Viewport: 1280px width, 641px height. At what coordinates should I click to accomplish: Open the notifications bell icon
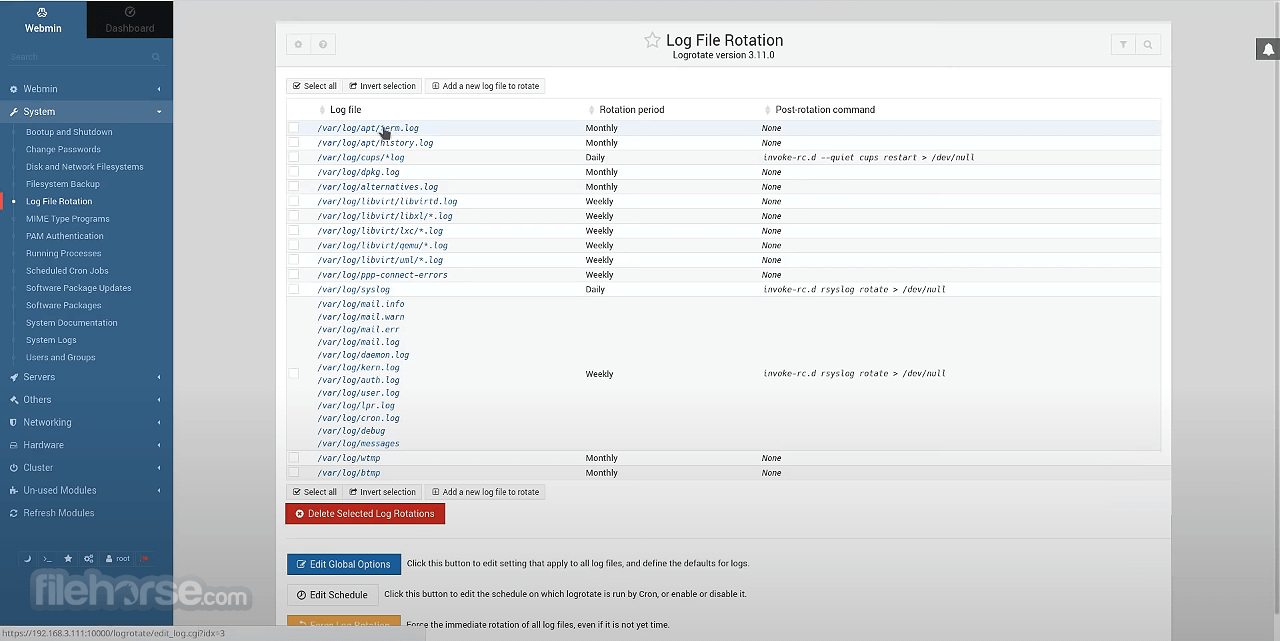click(x=1268, y=49)
